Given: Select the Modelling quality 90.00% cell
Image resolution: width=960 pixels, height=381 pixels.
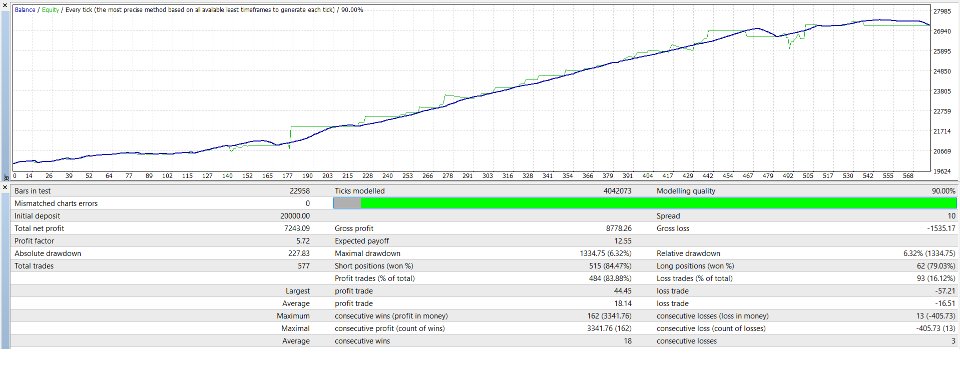Looking at the screenshot, I should 943,190.
